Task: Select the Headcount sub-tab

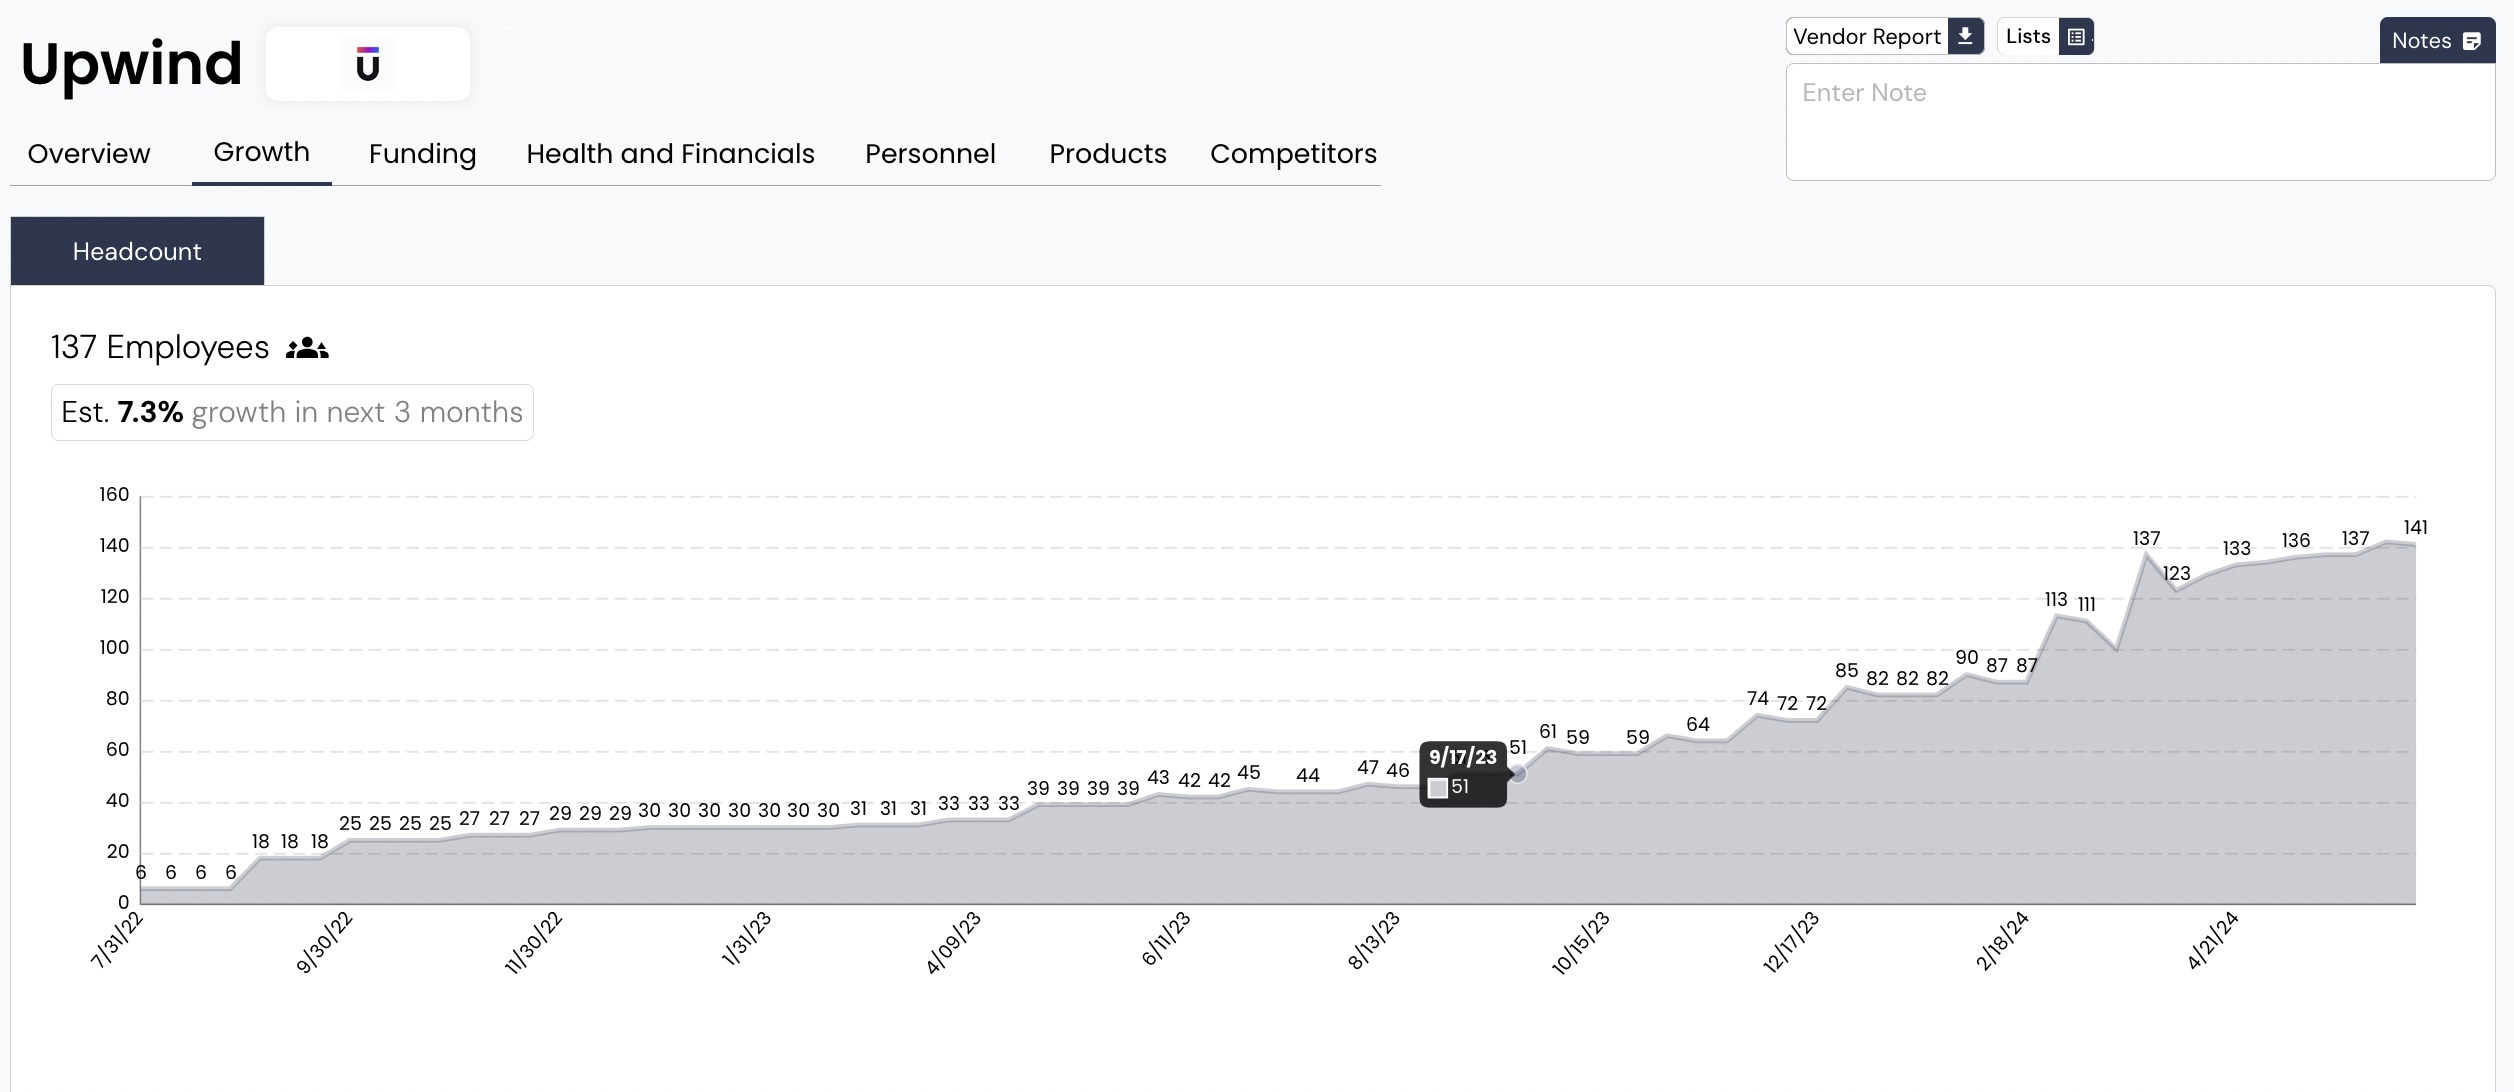Action: point(137,251)
